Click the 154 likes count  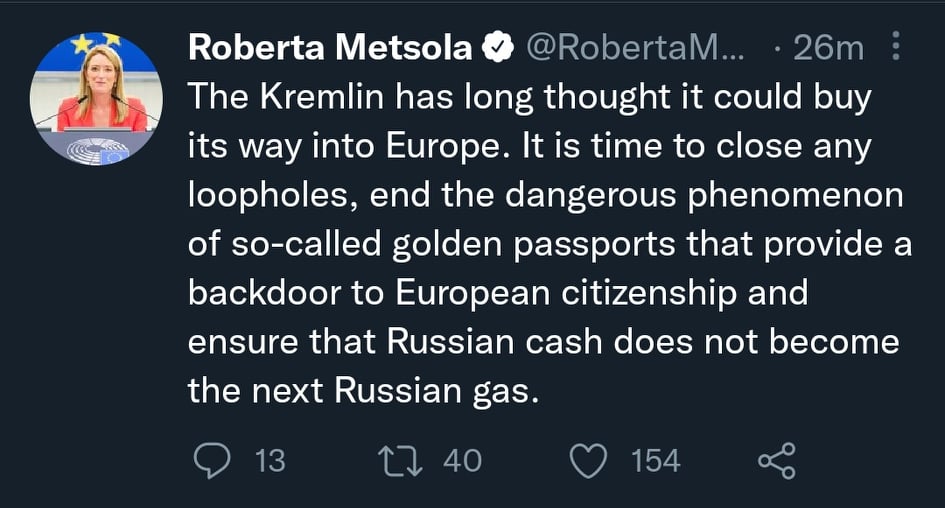(655, 460)
